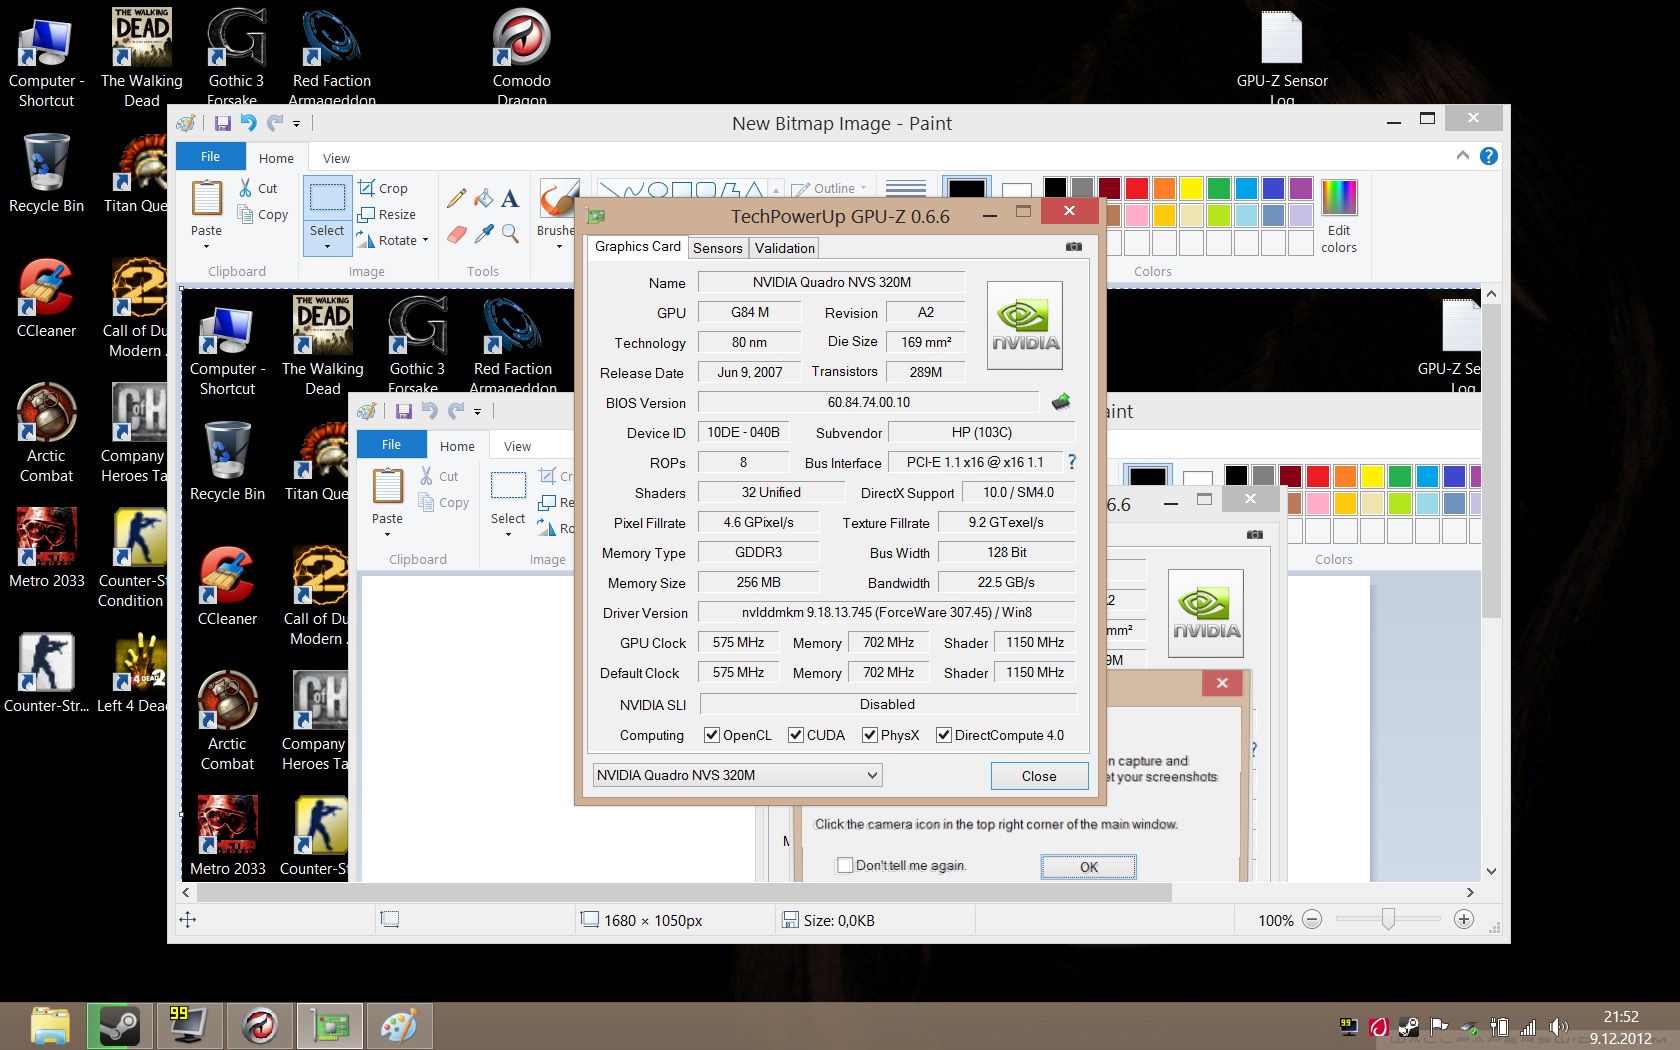The image size is (1680, 1050).
Task: Select the GPU-Z Sensor Log desktop file icon
Action: [x=1282, y=58]
